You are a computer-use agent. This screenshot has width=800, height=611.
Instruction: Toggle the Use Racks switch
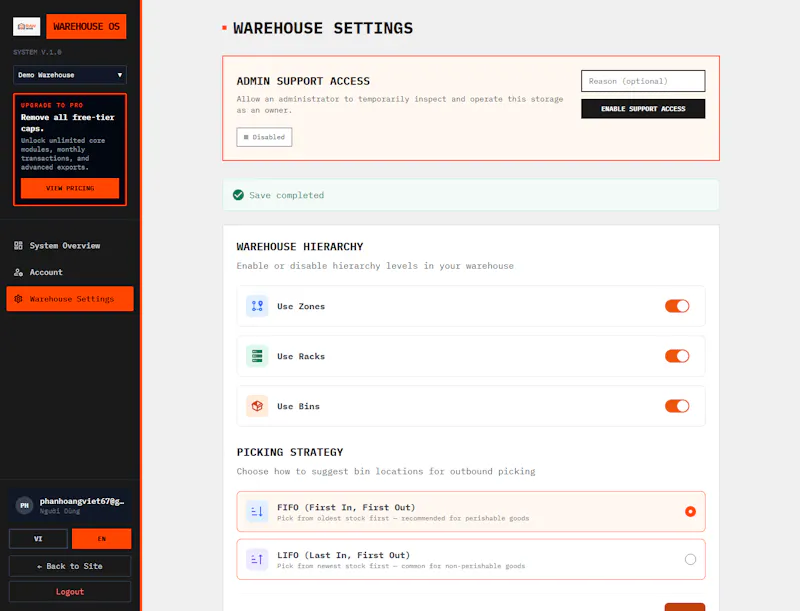(677, 356)
